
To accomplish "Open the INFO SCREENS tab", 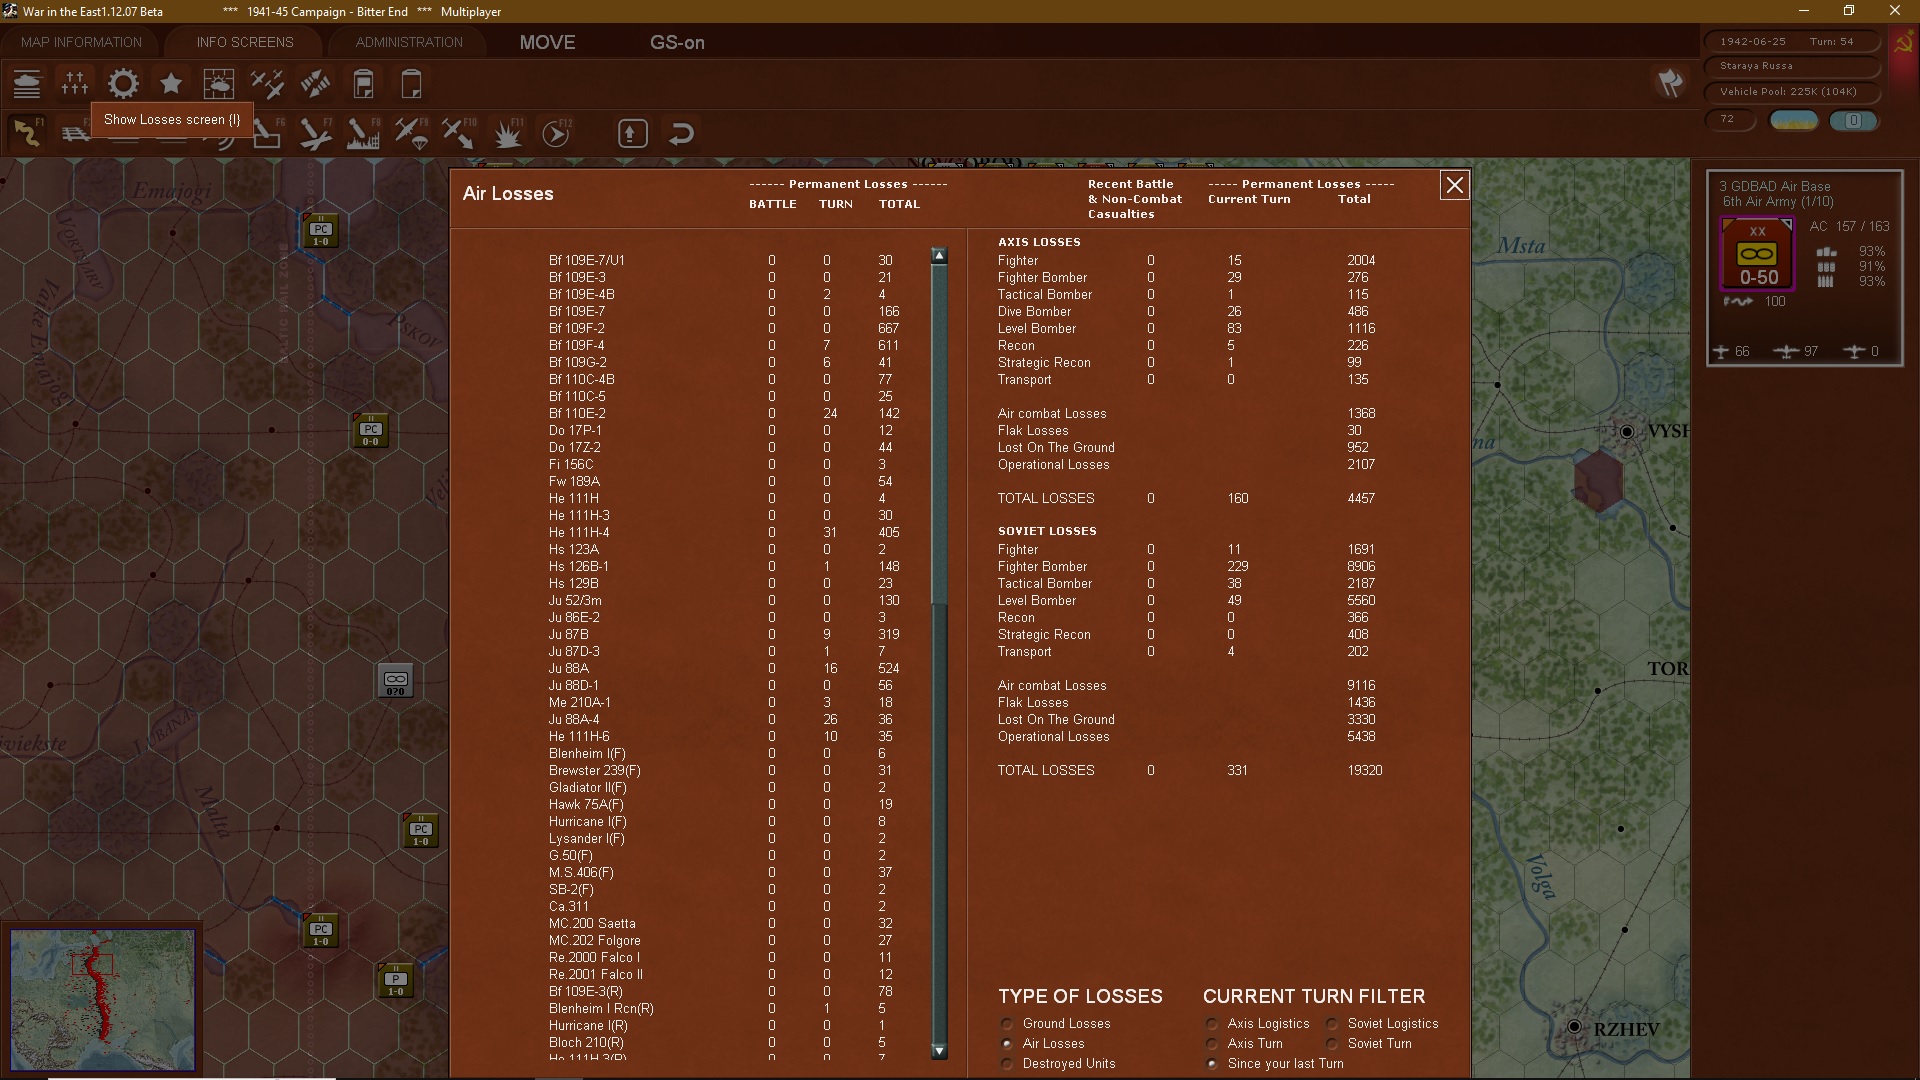I will pos(245,42).
